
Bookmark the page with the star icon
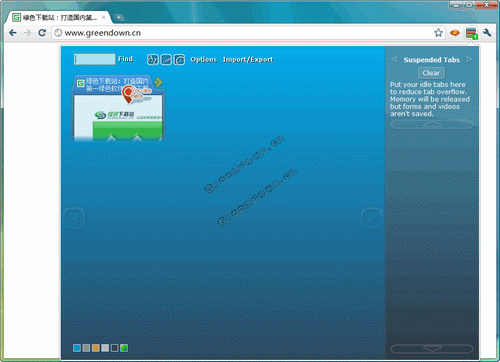coord(438,33)
